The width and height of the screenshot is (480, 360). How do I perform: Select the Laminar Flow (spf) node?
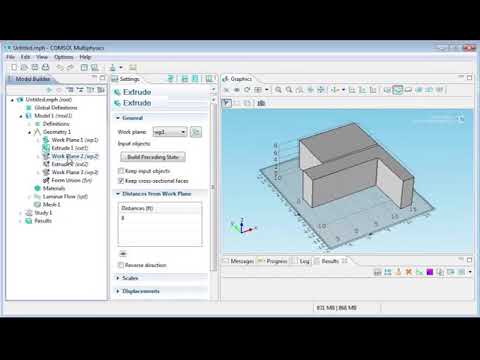coord(61,197)
